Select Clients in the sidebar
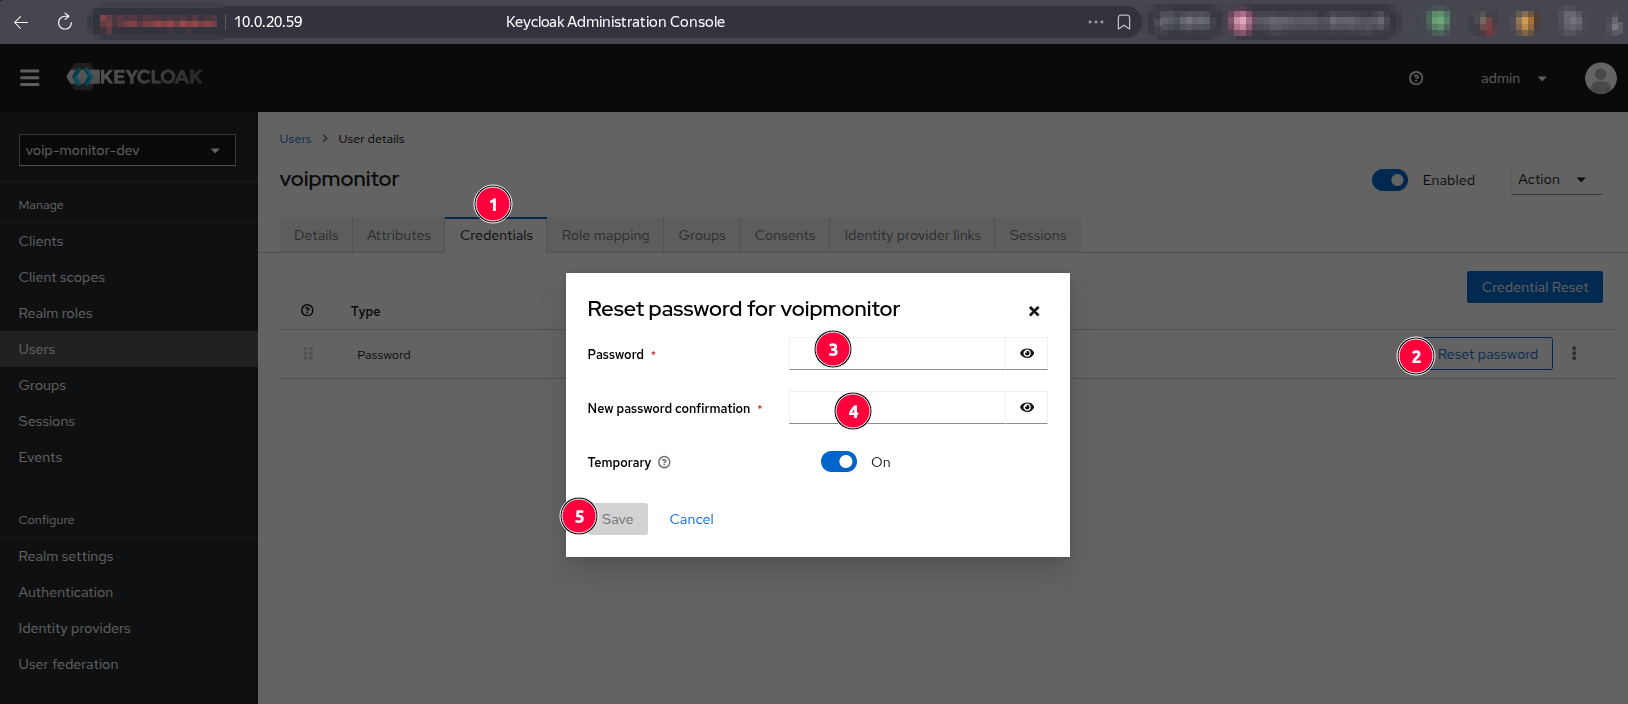This screenshot has width=1628, height=704. pos(41,241)
